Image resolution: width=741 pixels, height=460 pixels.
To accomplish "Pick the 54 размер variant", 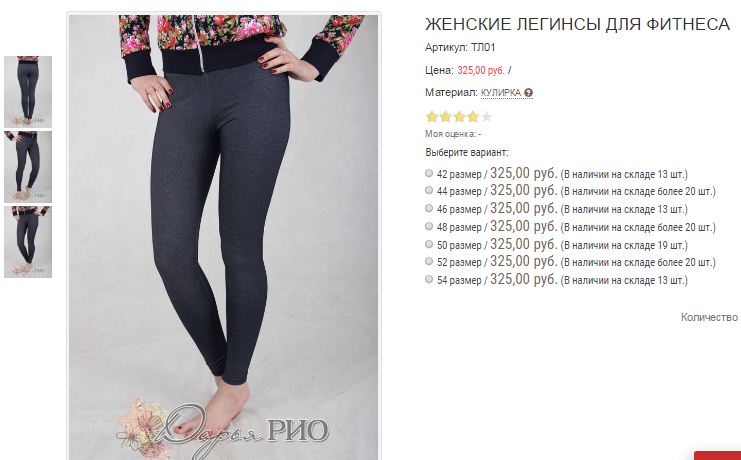I will point(429,279).
